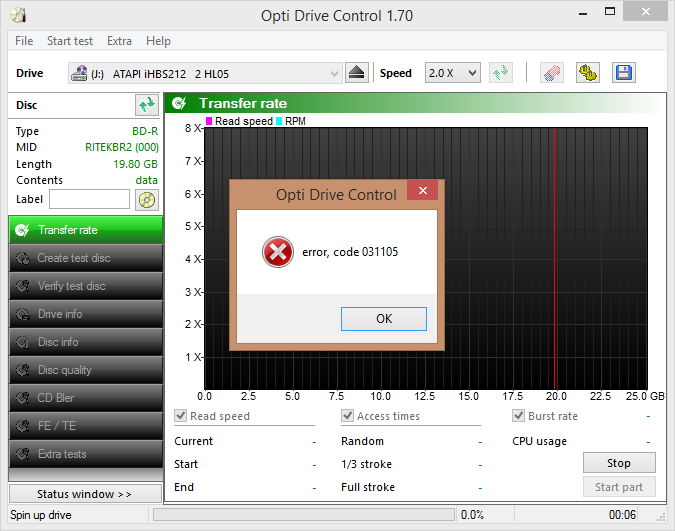Open the Extra menu

coord(119,41)
